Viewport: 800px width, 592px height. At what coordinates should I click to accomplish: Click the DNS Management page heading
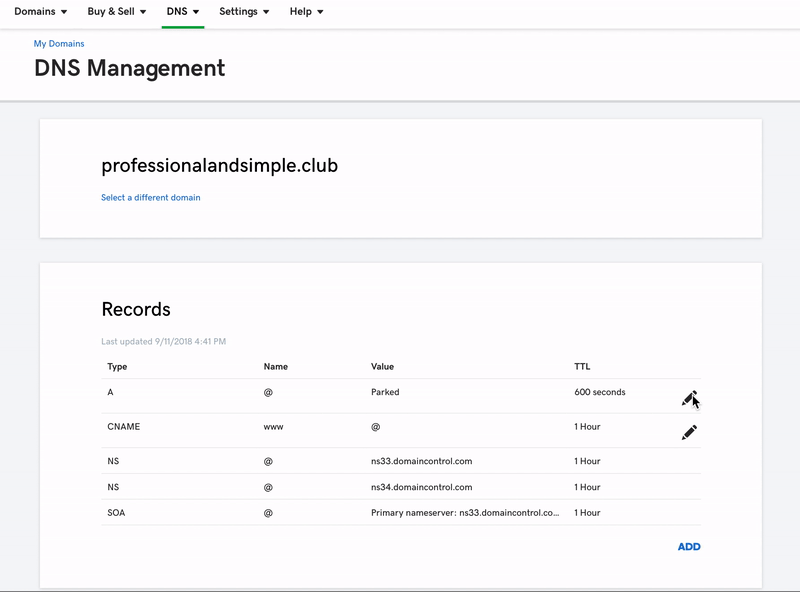(x=130, y=68)
